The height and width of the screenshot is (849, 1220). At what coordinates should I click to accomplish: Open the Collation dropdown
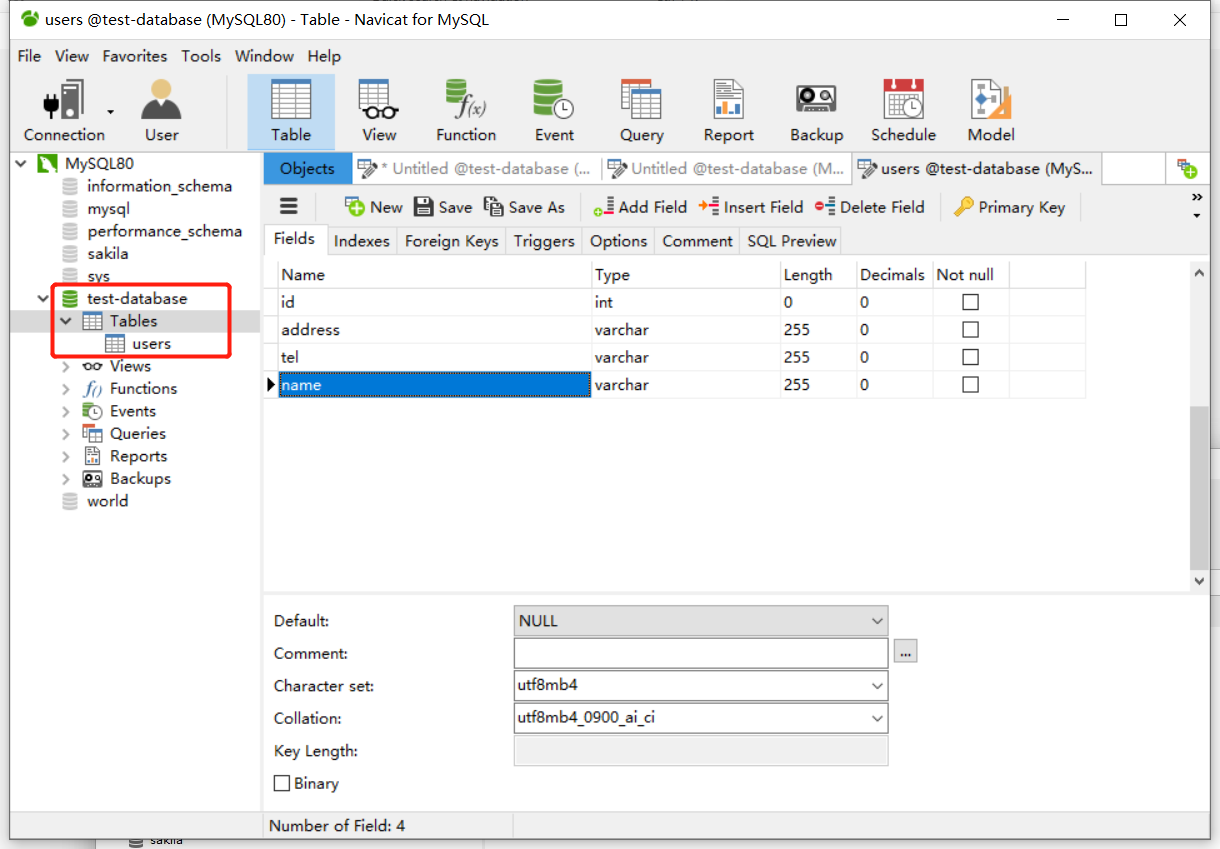point(877,718)
